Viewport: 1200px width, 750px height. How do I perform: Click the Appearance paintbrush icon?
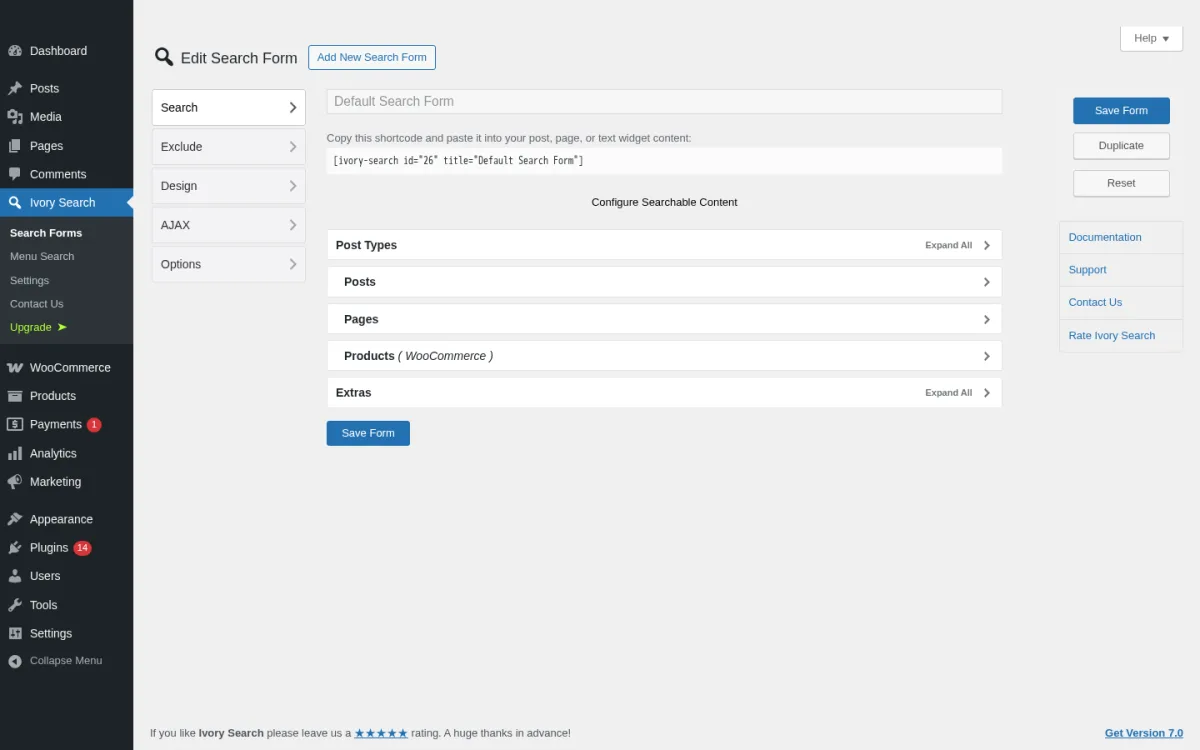15,519
